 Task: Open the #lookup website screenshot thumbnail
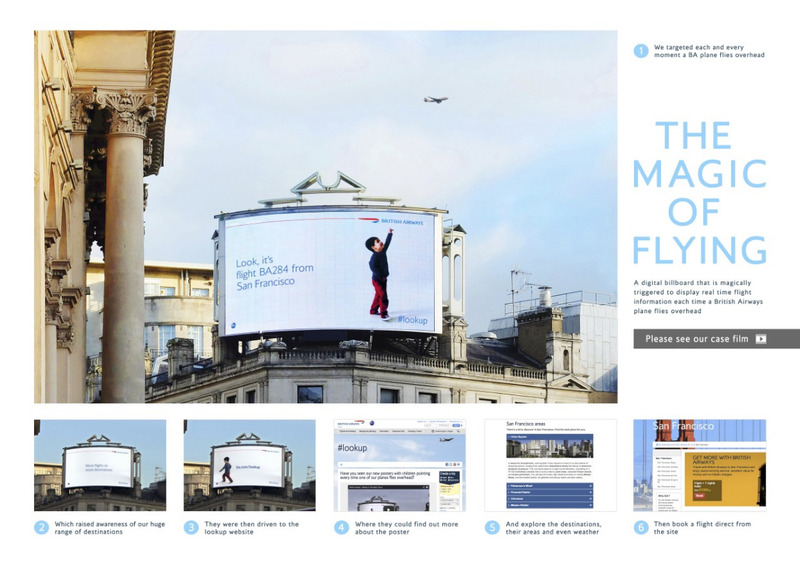click(399, 465)
